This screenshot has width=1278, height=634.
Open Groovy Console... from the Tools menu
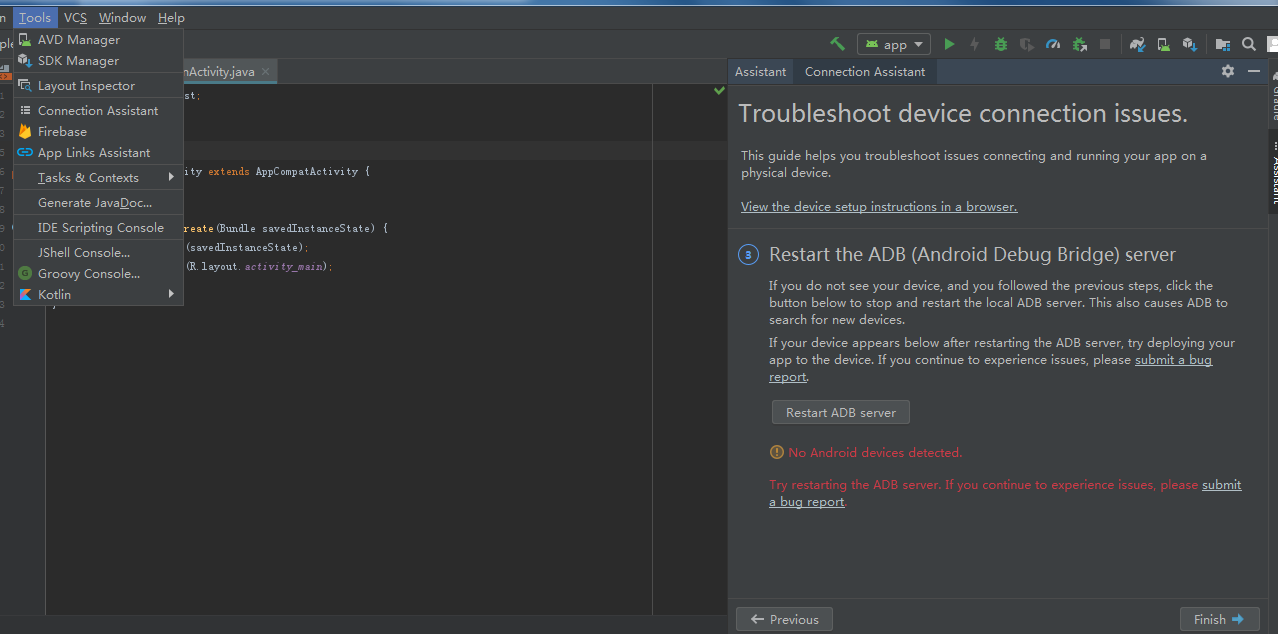[x=98, y=274]
